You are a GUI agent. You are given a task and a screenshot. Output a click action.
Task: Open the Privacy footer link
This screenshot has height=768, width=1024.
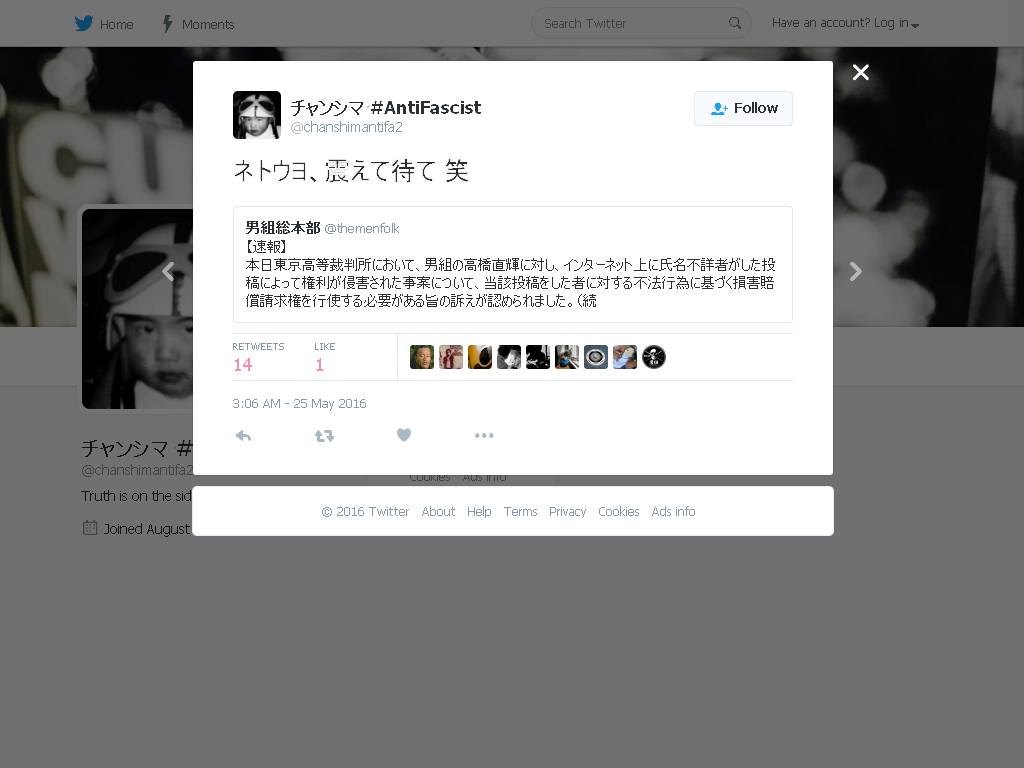click(568, 511)
